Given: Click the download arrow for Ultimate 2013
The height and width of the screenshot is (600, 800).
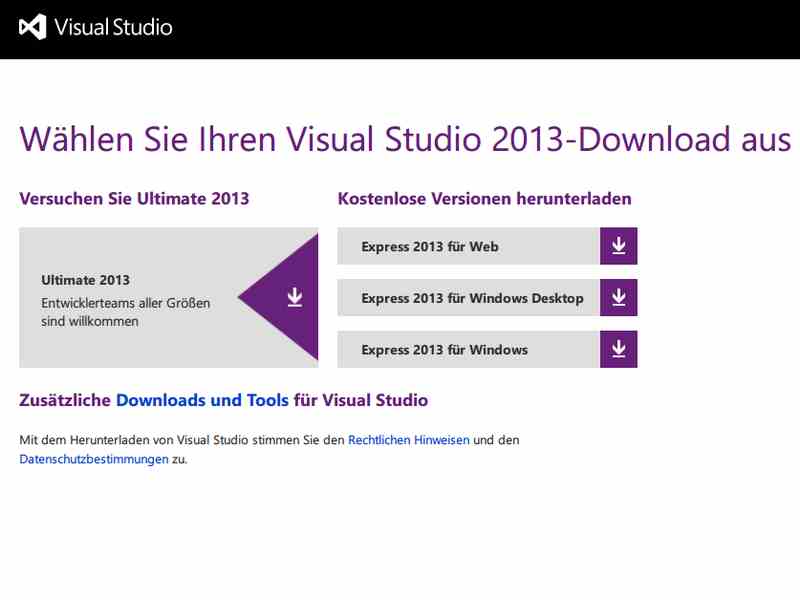Looking at the screenshot, I should point(295,297).
